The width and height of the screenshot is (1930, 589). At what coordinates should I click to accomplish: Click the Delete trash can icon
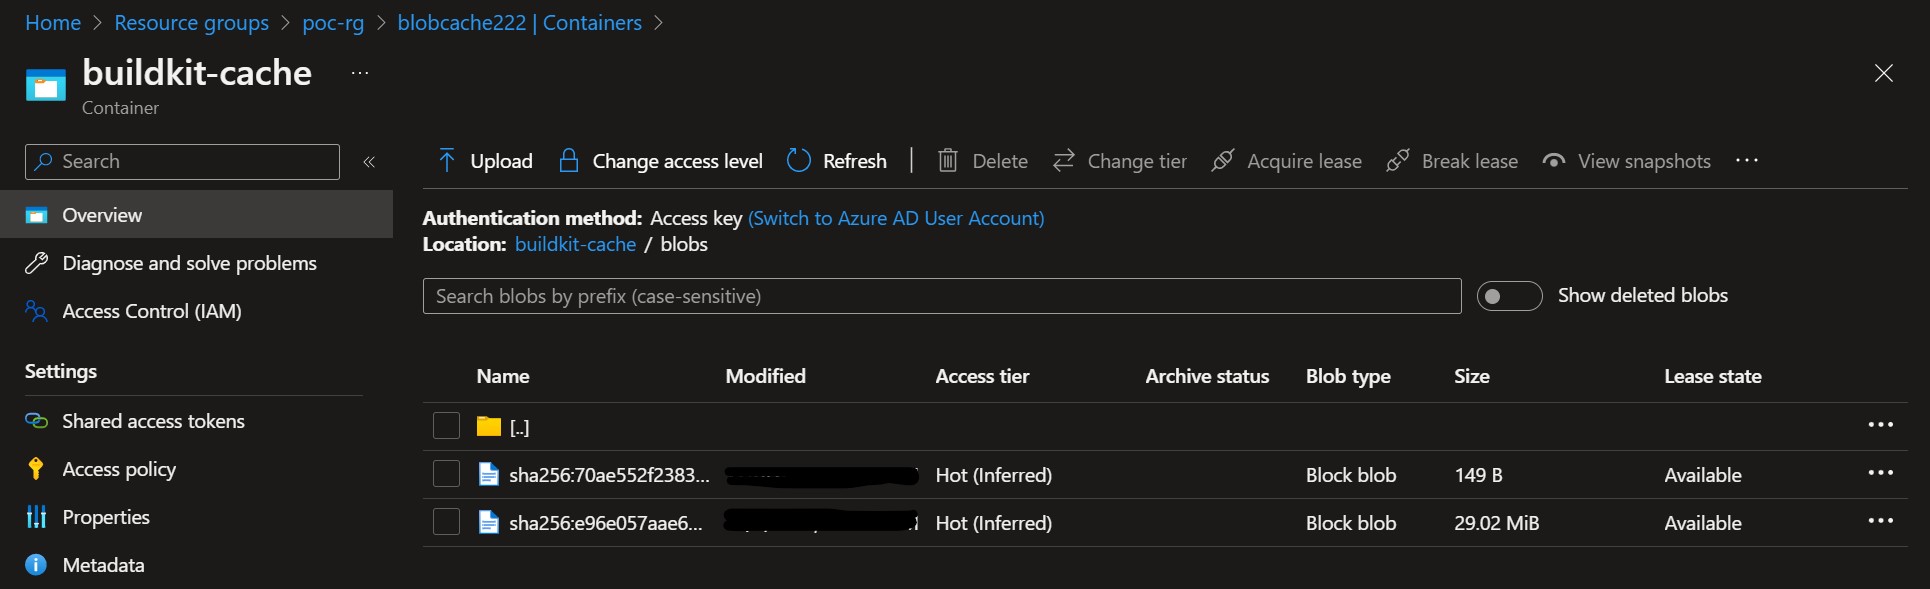[948, 160]
